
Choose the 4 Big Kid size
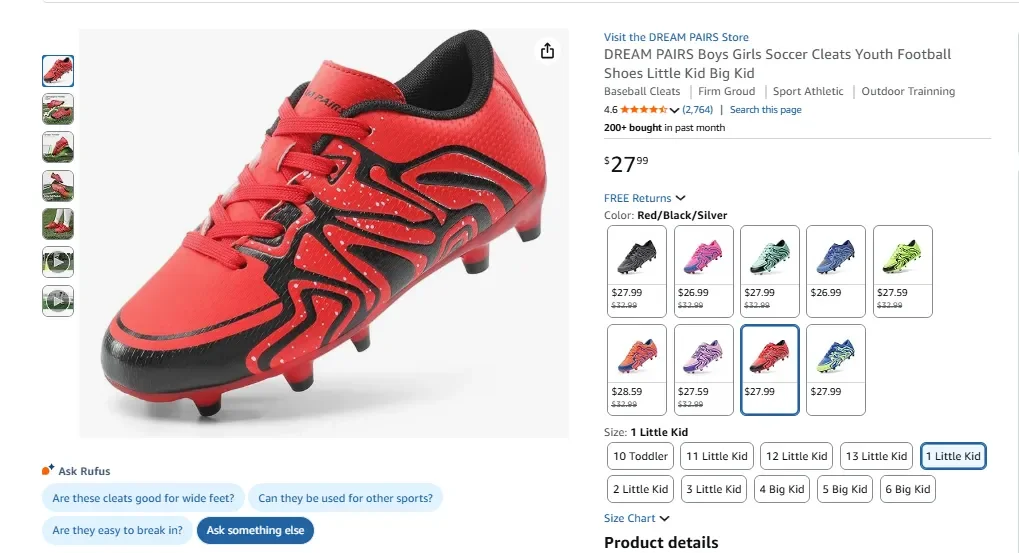[781, 489]
